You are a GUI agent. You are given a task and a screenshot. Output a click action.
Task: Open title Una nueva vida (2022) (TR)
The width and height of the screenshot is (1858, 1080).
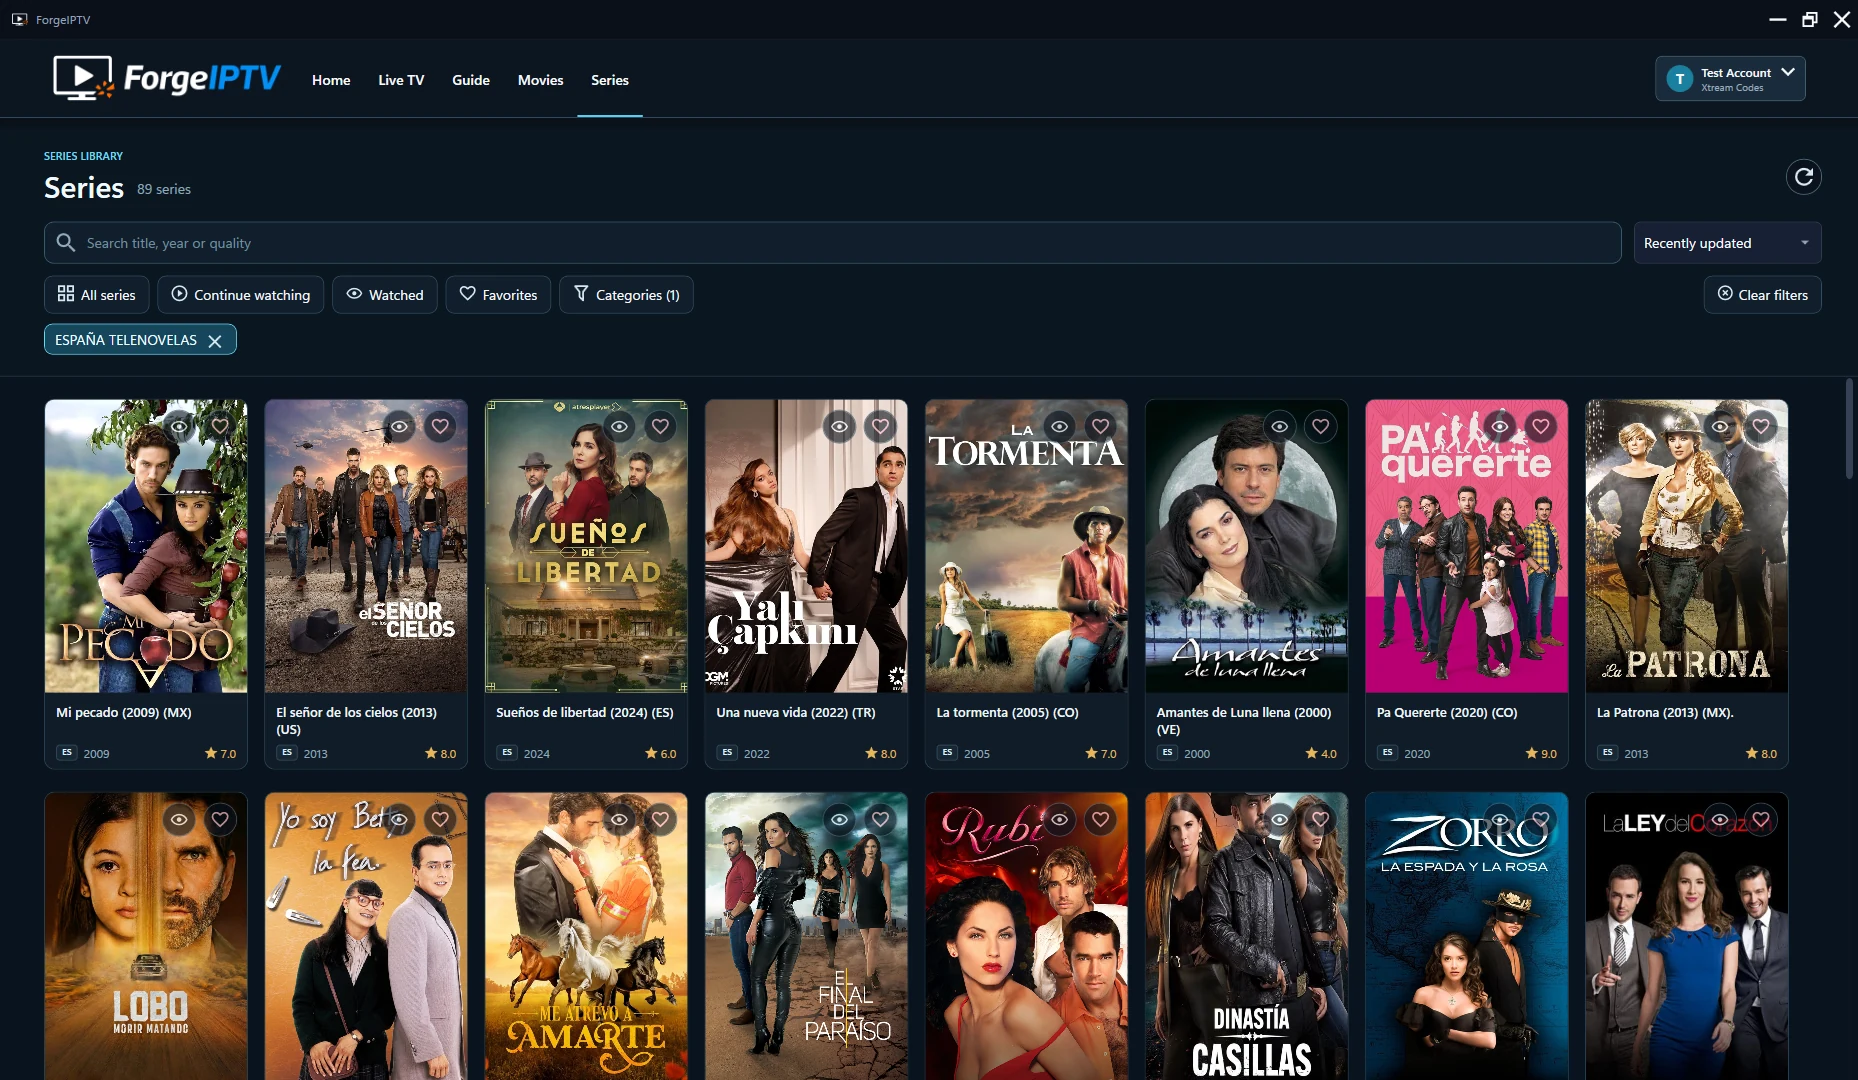[796, 713]
